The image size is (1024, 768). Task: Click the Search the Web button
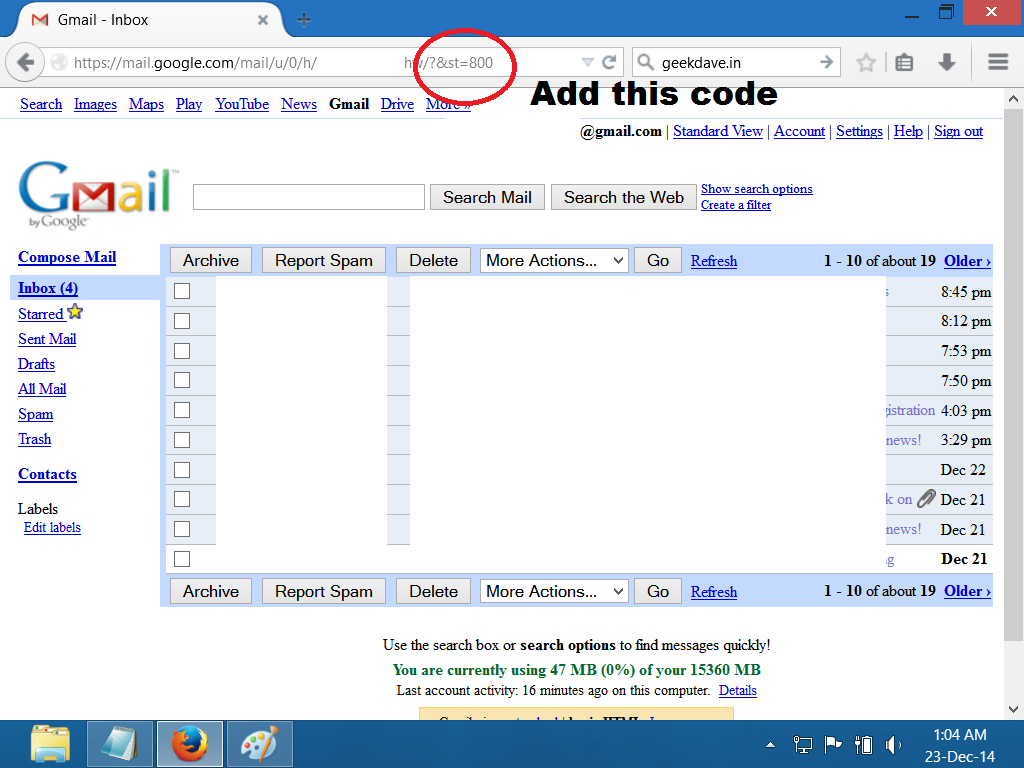[x=624, y=197]
